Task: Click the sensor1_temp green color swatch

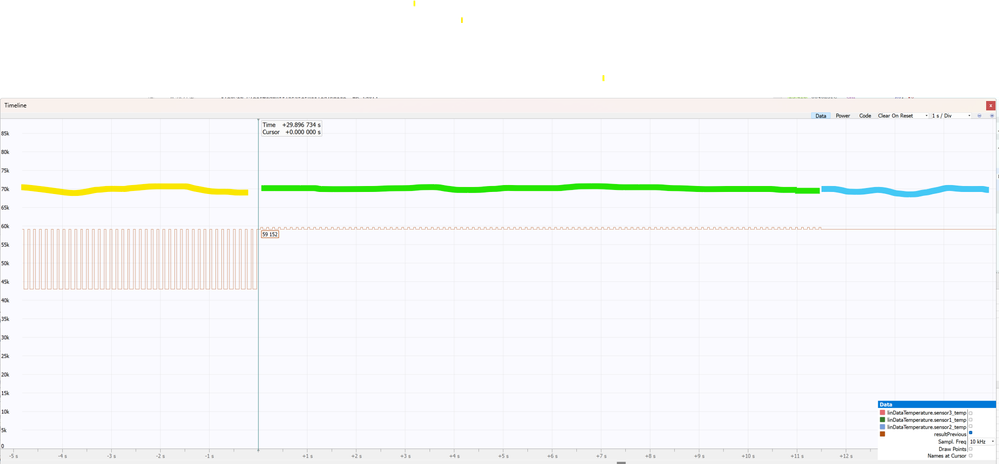Action: pyautogui.click(x=882, y=420)
